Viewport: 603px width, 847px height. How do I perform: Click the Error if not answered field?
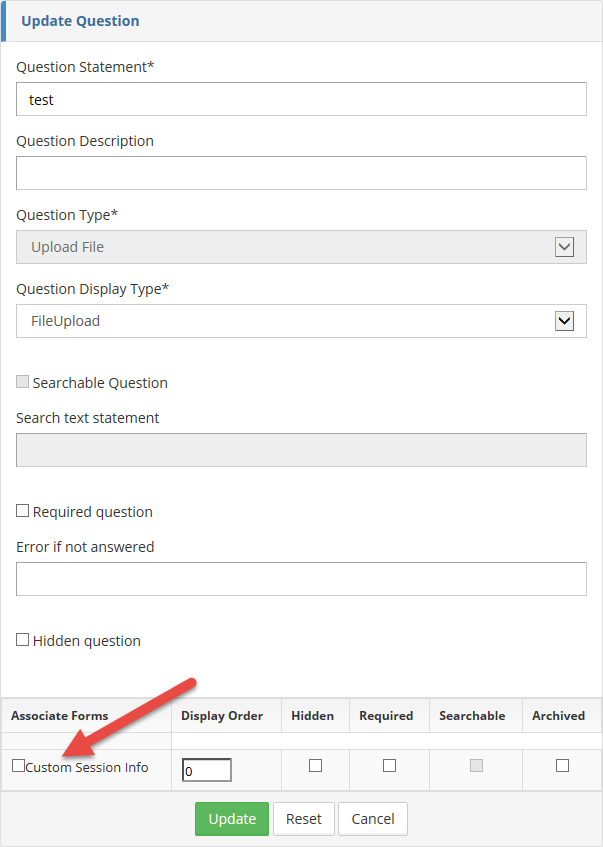point(300,579)
